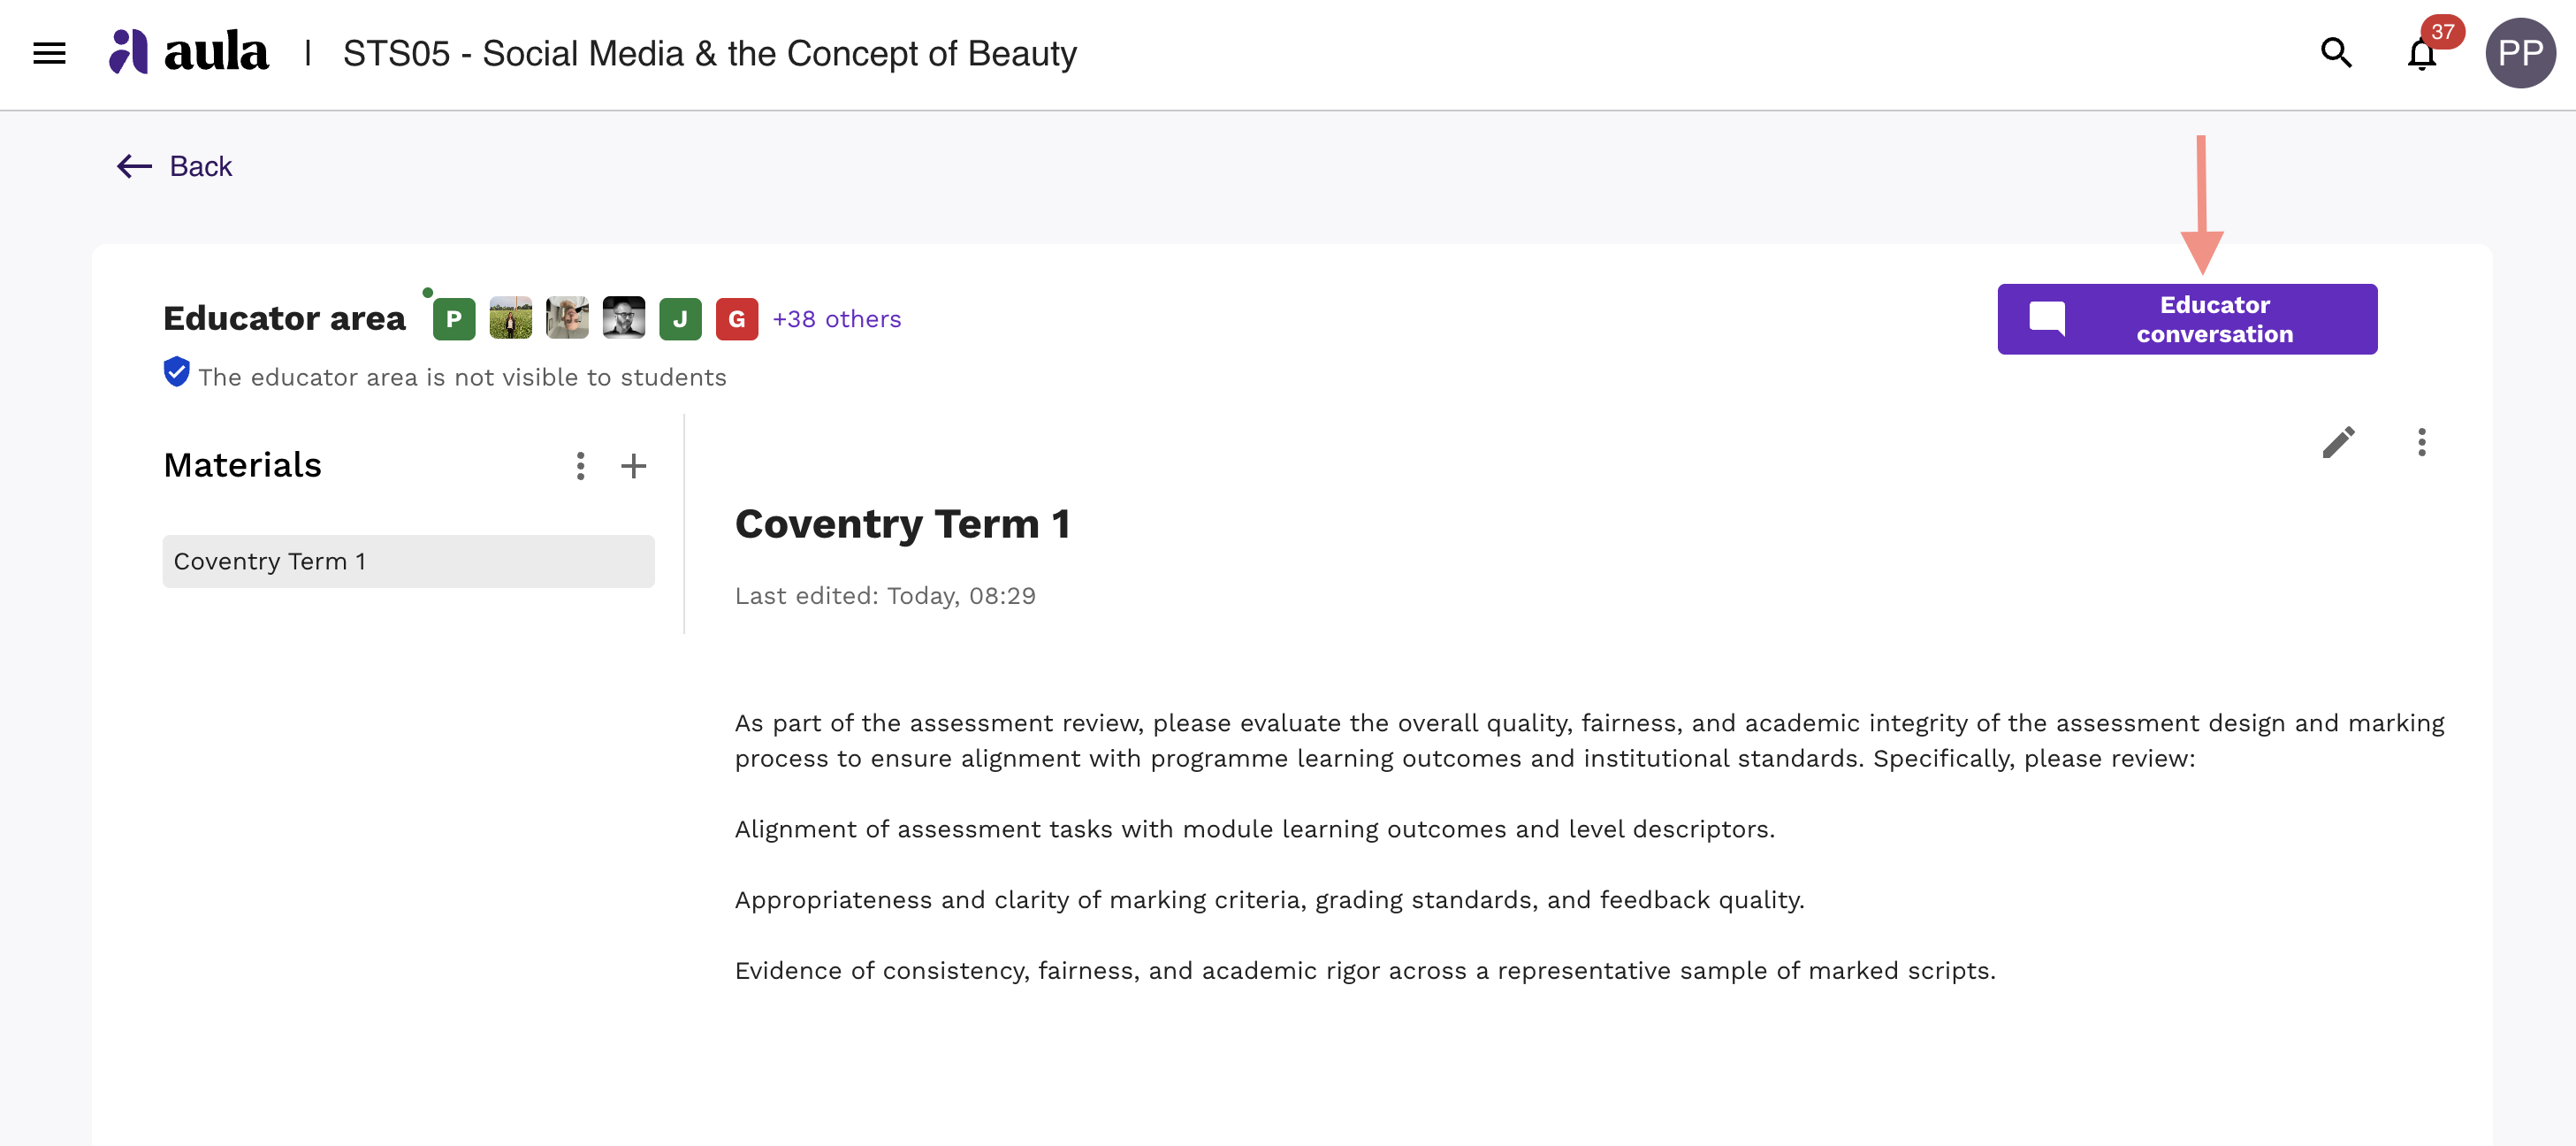Click the green P participant avatar
2576x1146 pixels.
point(454,319)
